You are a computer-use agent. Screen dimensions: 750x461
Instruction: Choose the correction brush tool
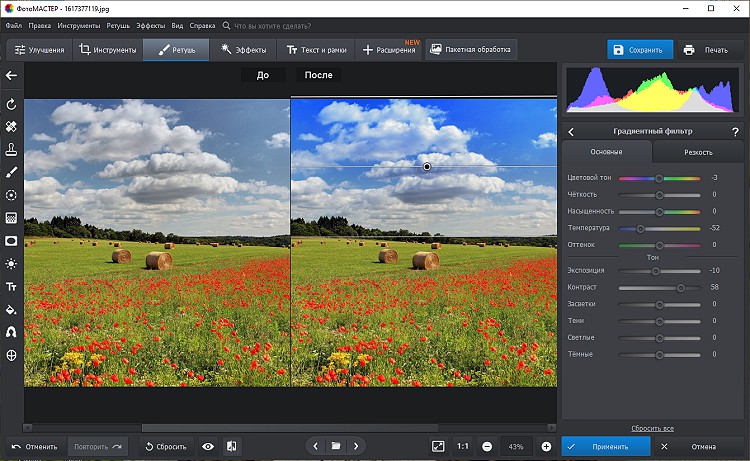click(x=12, y=173)
